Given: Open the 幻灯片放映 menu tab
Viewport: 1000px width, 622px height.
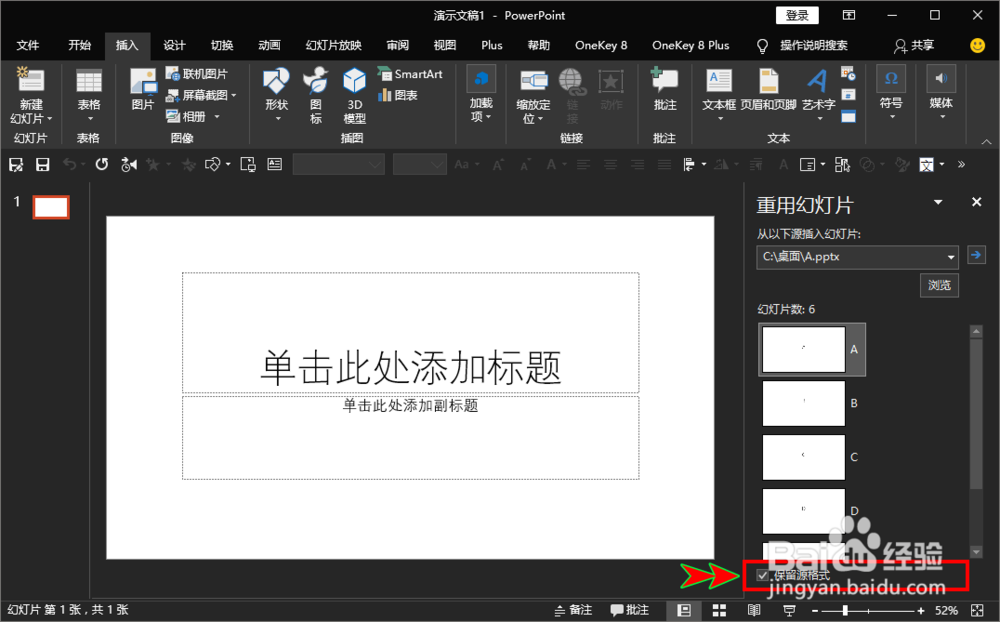Looking at the screenshot, I should pos(332,45).
